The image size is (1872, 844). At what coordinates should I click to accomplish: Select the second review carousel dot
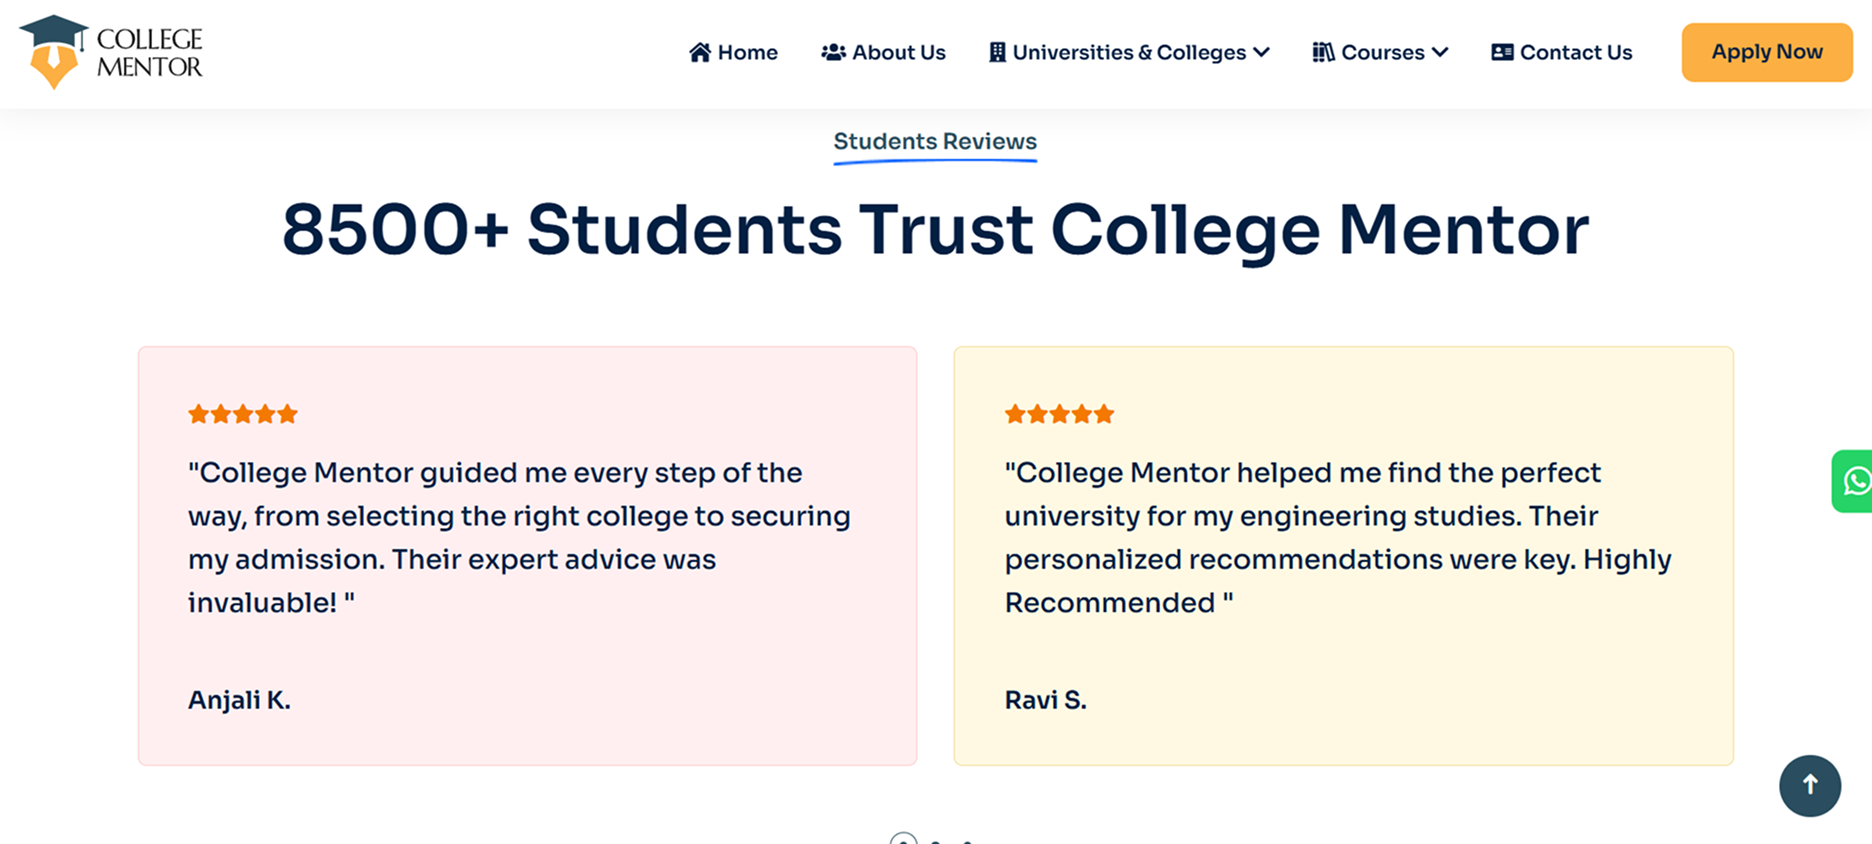coord(935,841)
